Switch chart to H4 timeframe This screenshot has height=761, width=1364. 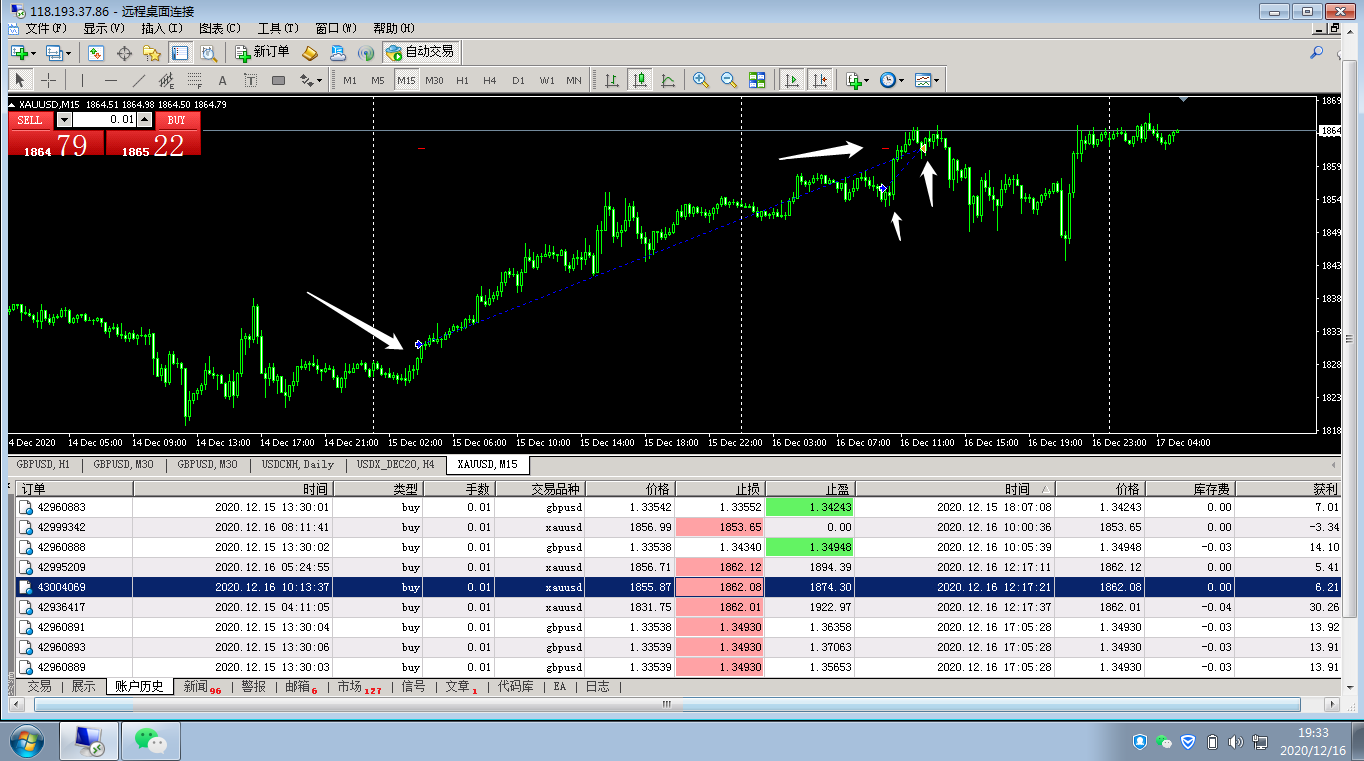click(490, 80)
